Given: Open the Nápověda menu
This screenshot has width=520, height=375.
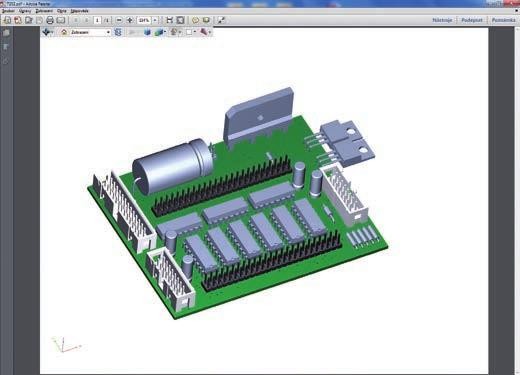Looking at the screenshot, I should pos(79,11).
